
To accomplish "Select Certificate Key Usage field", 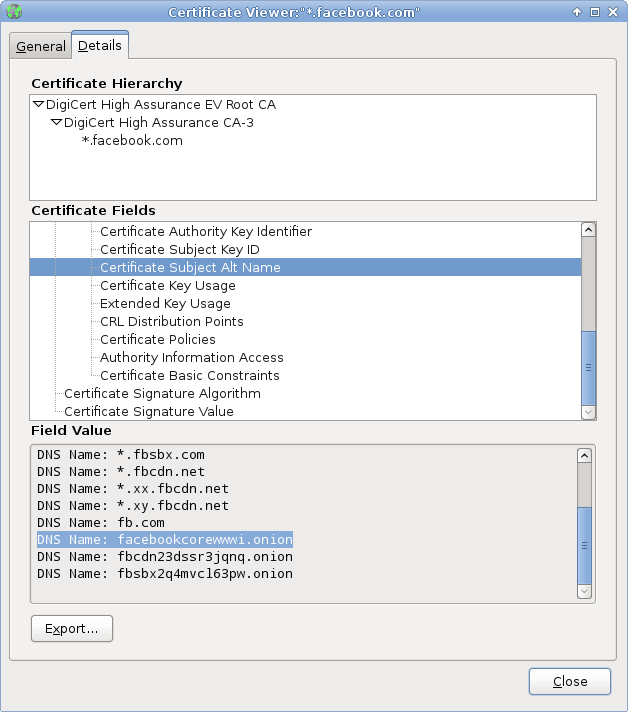I will (168, 286).
